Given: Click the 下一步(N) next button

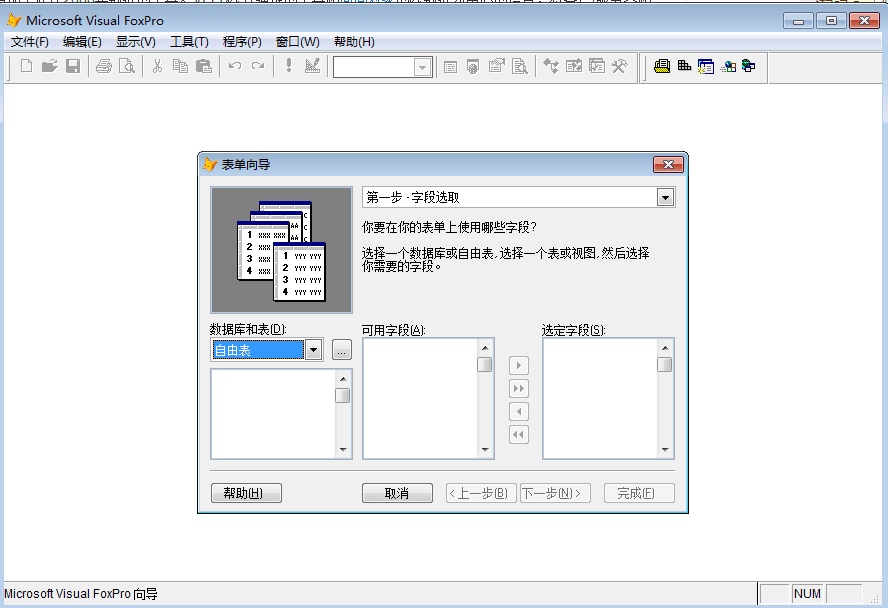Looking at the screenshot, I should click(x=555, y=493).
